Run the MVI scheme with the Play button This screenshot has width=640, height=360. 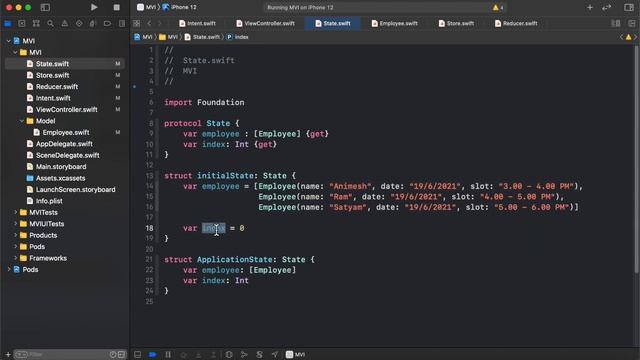[x=94, y=7]
